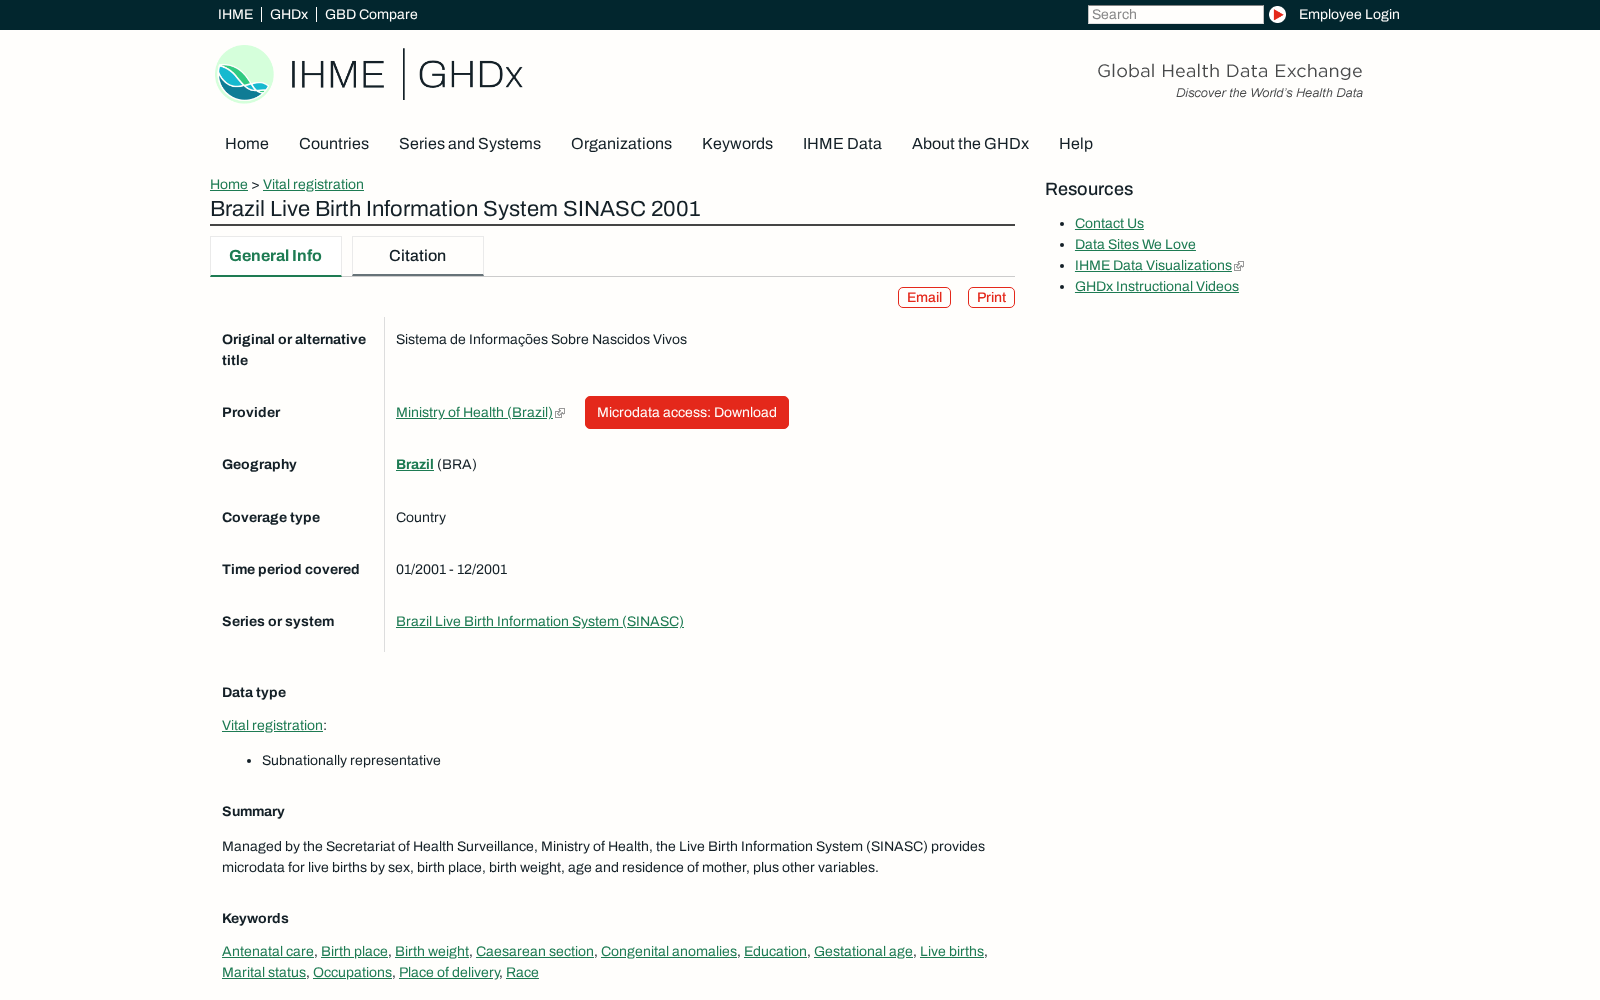Click the Marital status keyword
The width and height of the screenshot is (1600, 1000).
[264, 973]
